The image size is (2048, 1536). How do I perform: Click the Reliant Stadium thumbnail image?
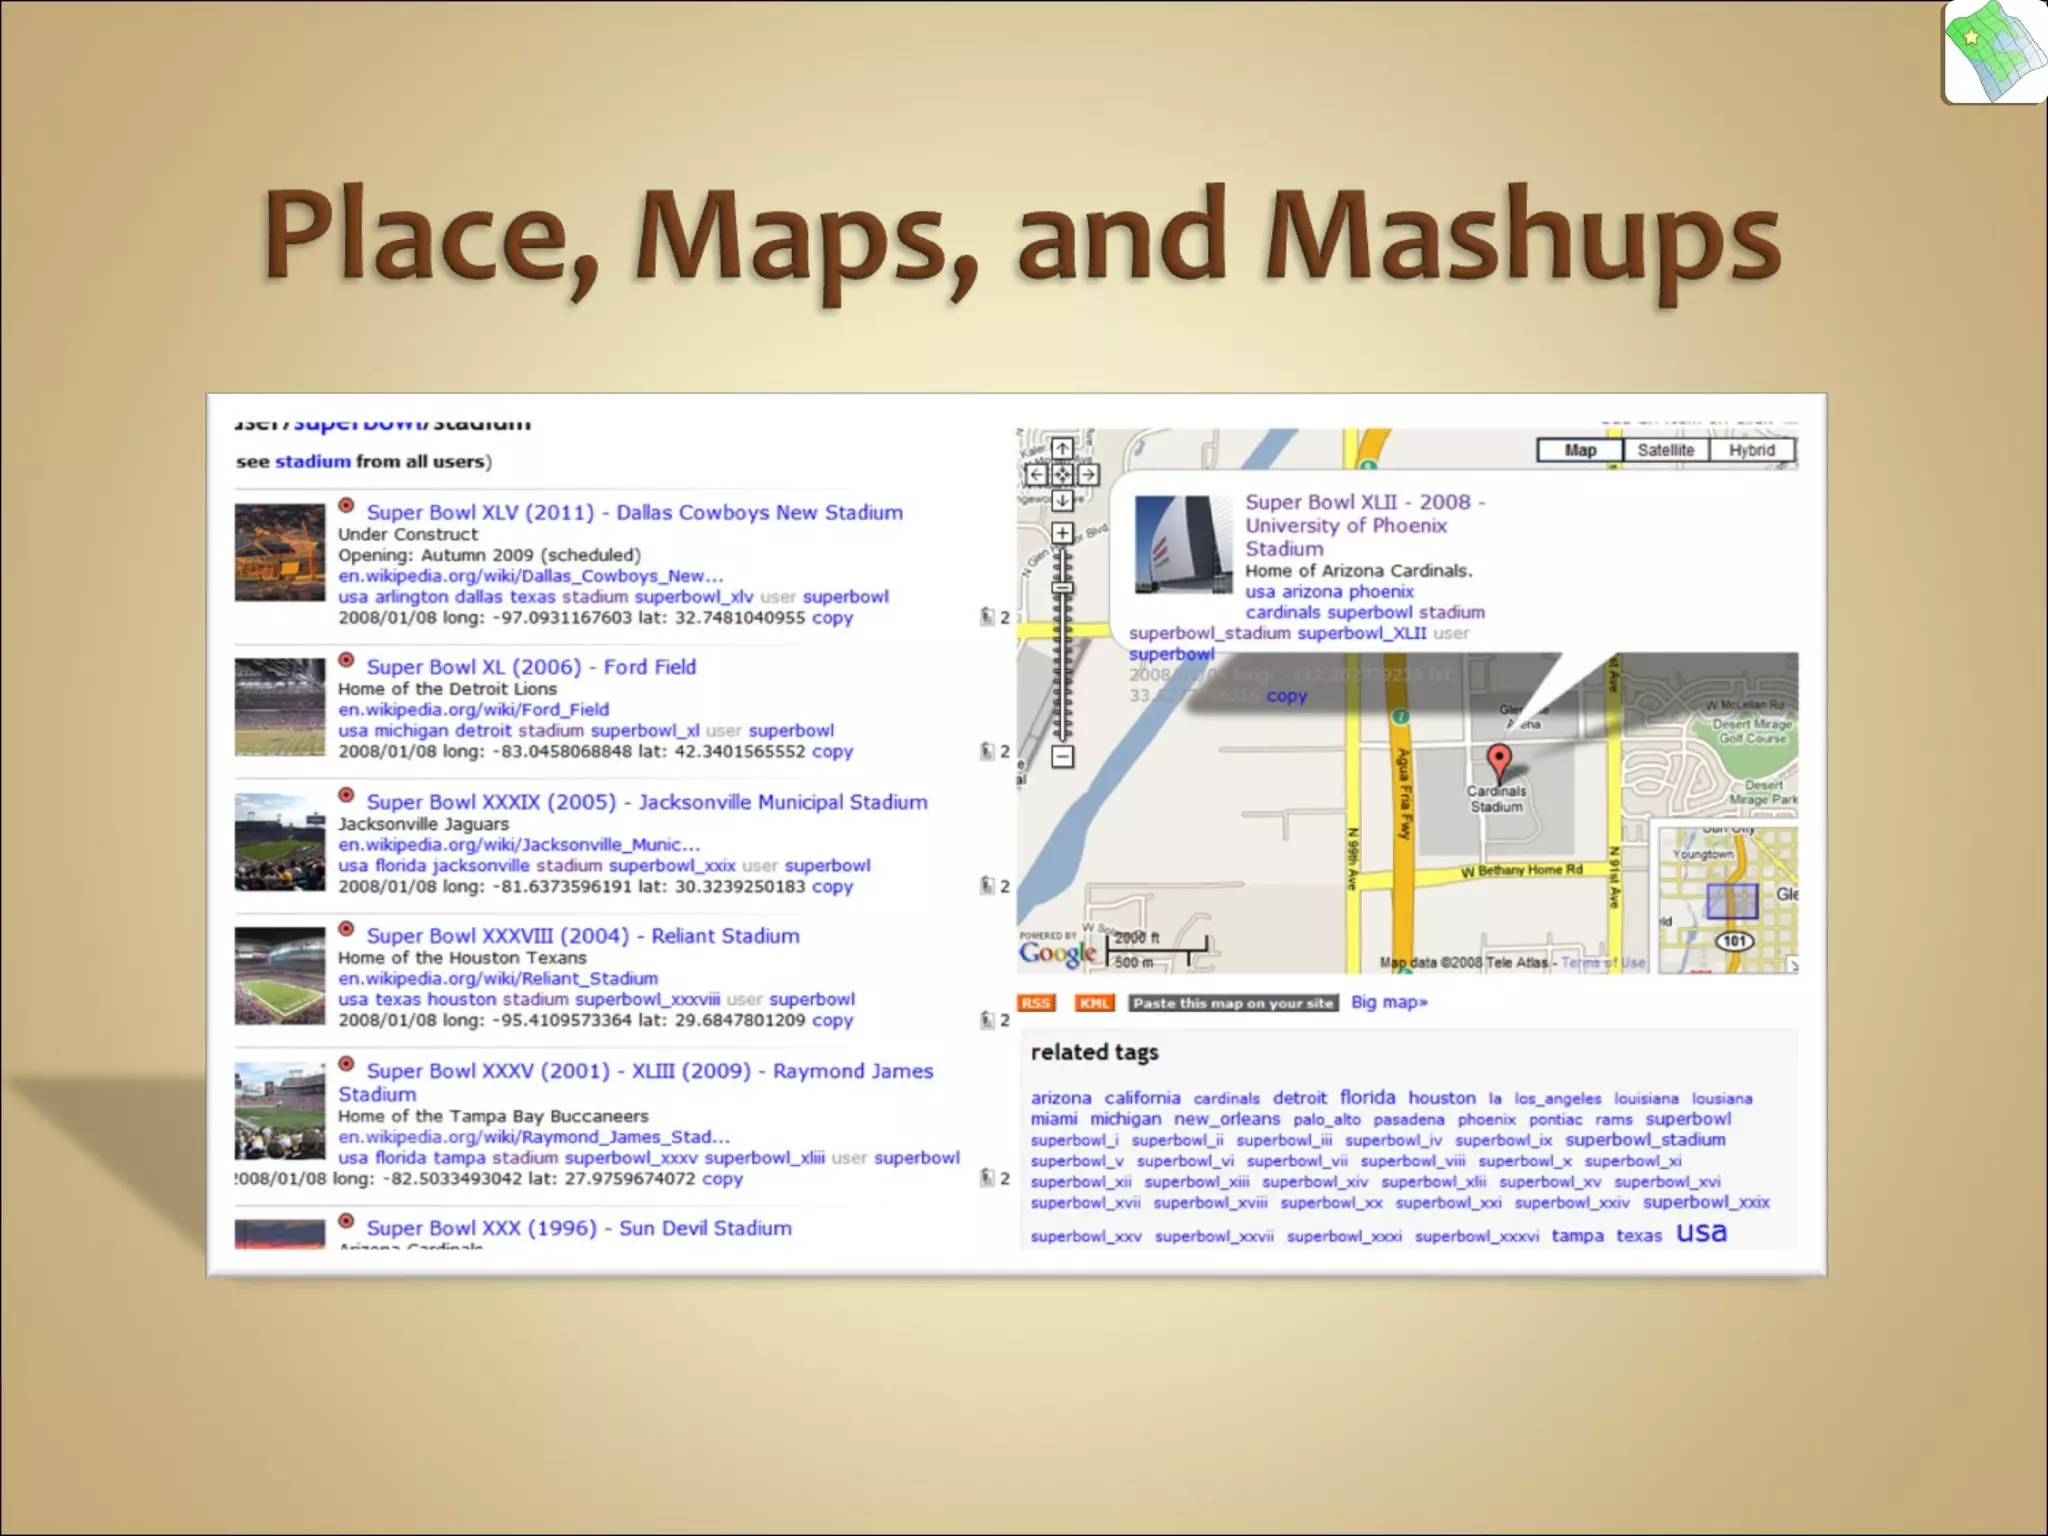[280, 976]
